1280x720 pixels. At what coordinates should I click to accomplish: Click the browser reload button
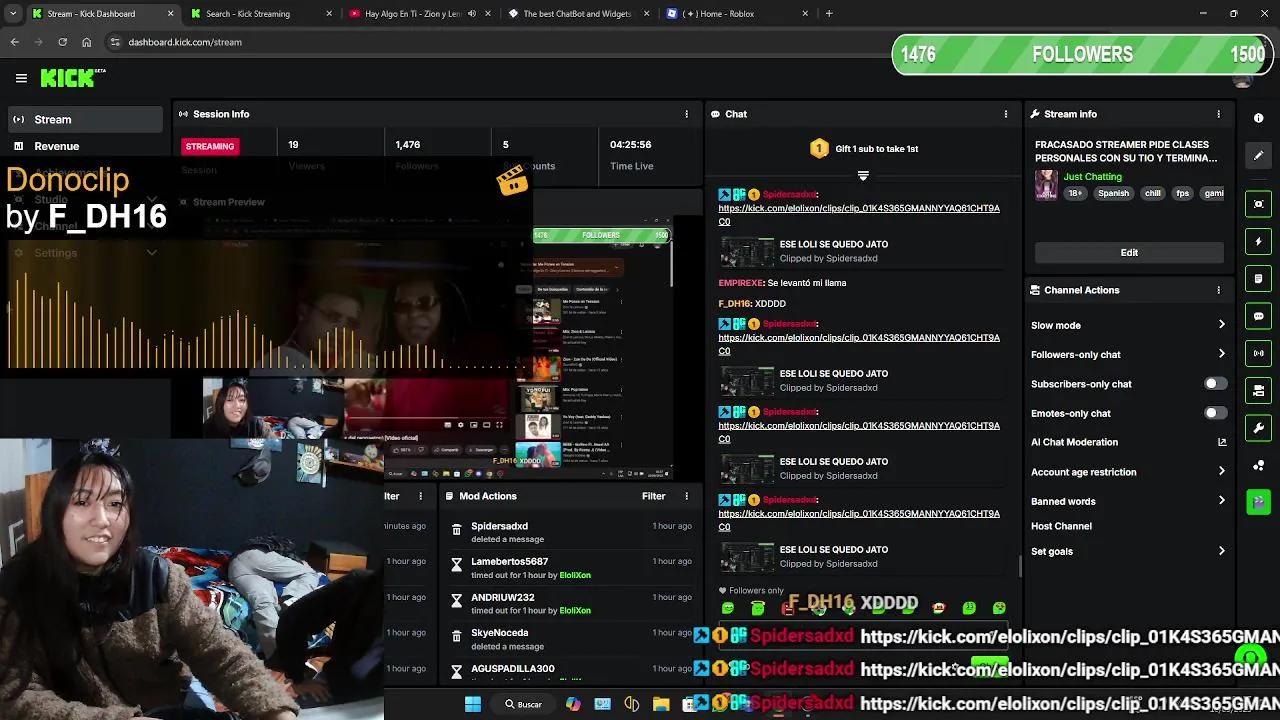pyautogui.click(x=62, y=42)
